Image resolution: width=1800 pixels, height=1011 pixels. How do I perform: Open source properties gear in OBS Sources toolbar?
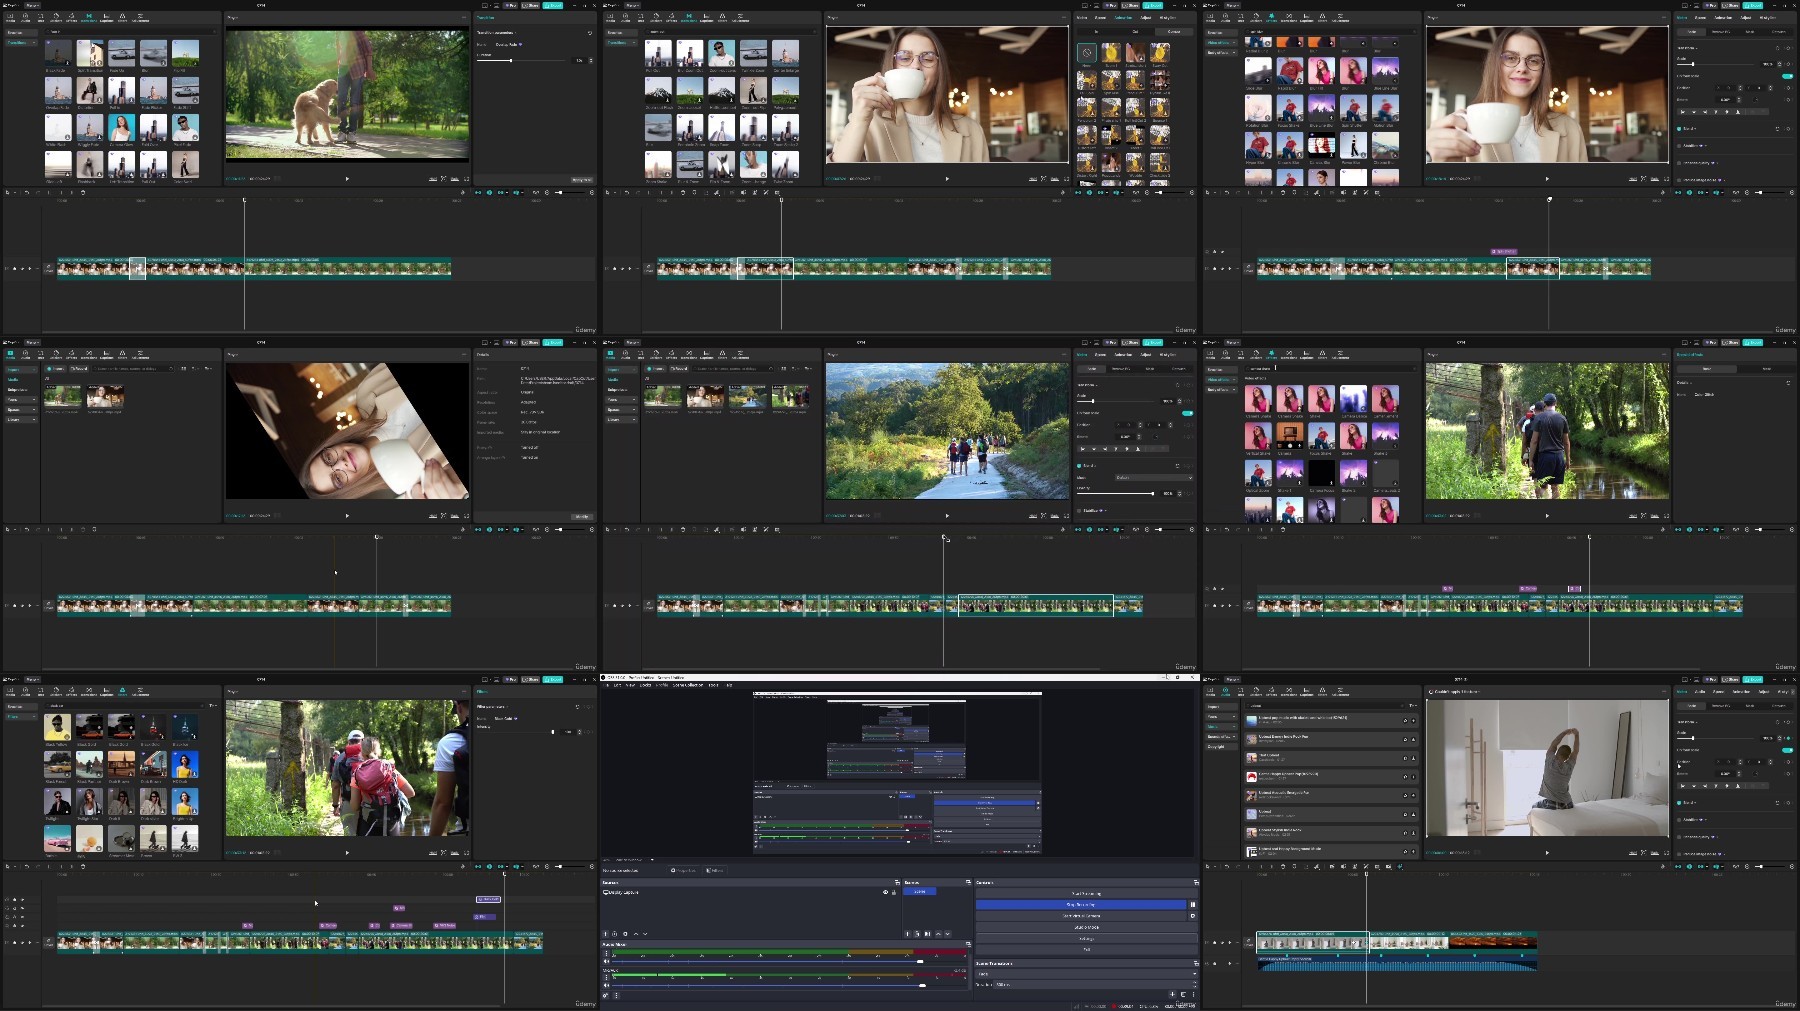[625, 934]
